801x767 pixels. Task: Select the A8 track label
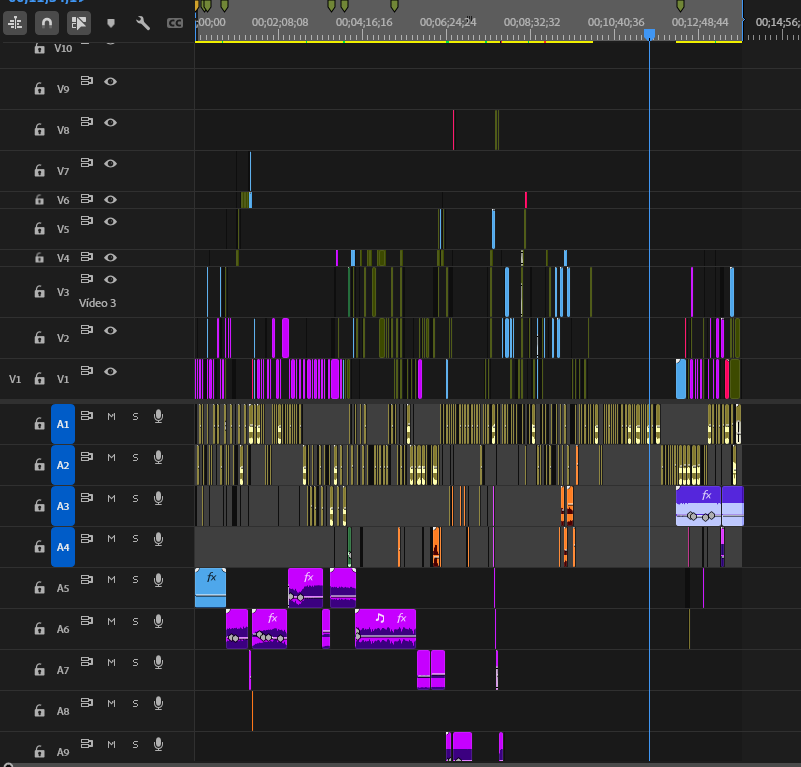[63, 711]
